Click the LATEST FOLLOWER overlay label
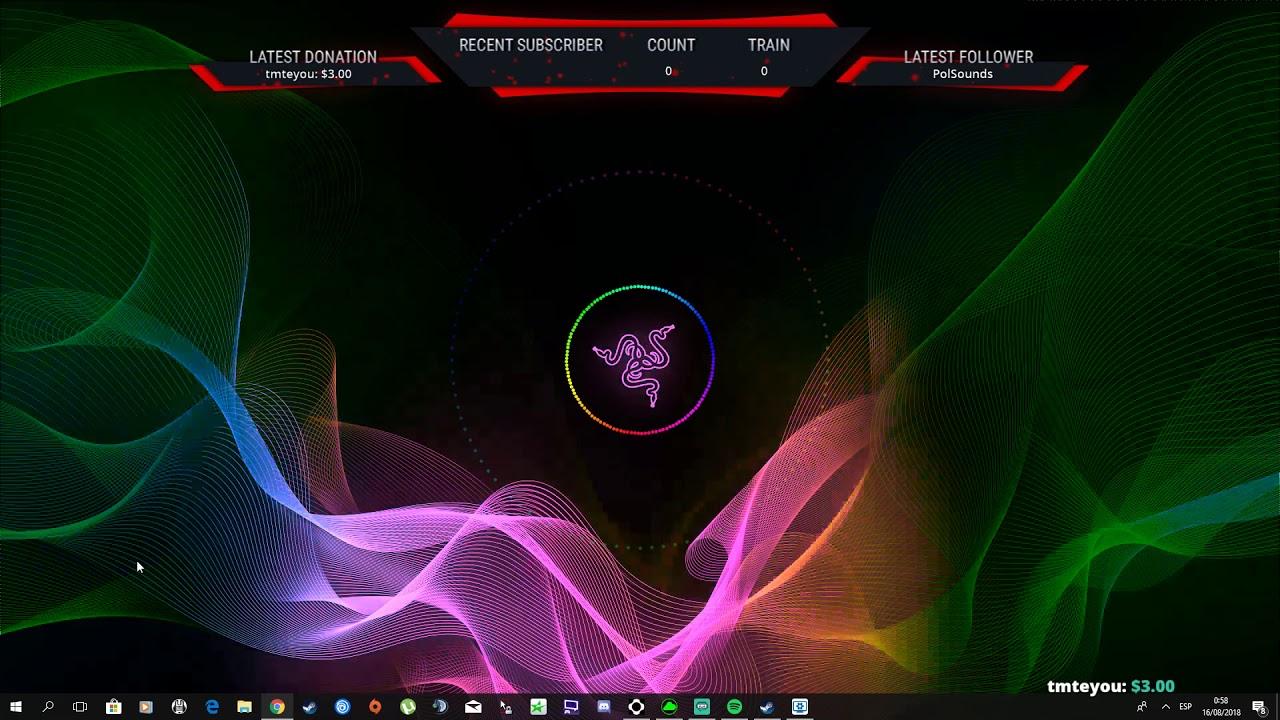Viewport: 1280px width, 720px height. point(969,57)
